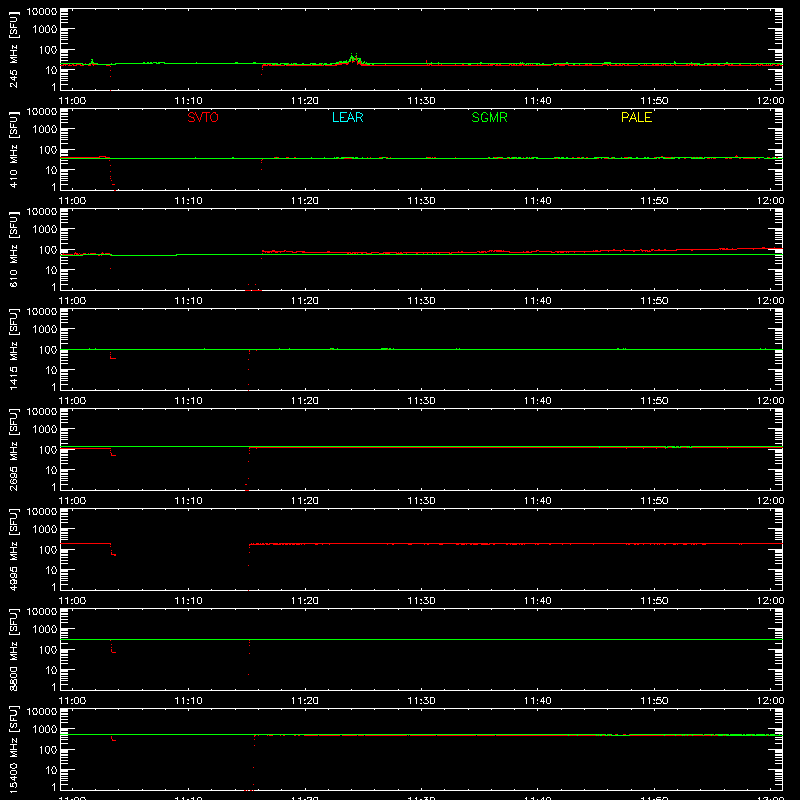Image resolution: width=800 pixels, height=800 pixels.
Task: Click 12:00 tick under 8800 MHz plot
Action: pyautogui.click(x=770, y=701)
